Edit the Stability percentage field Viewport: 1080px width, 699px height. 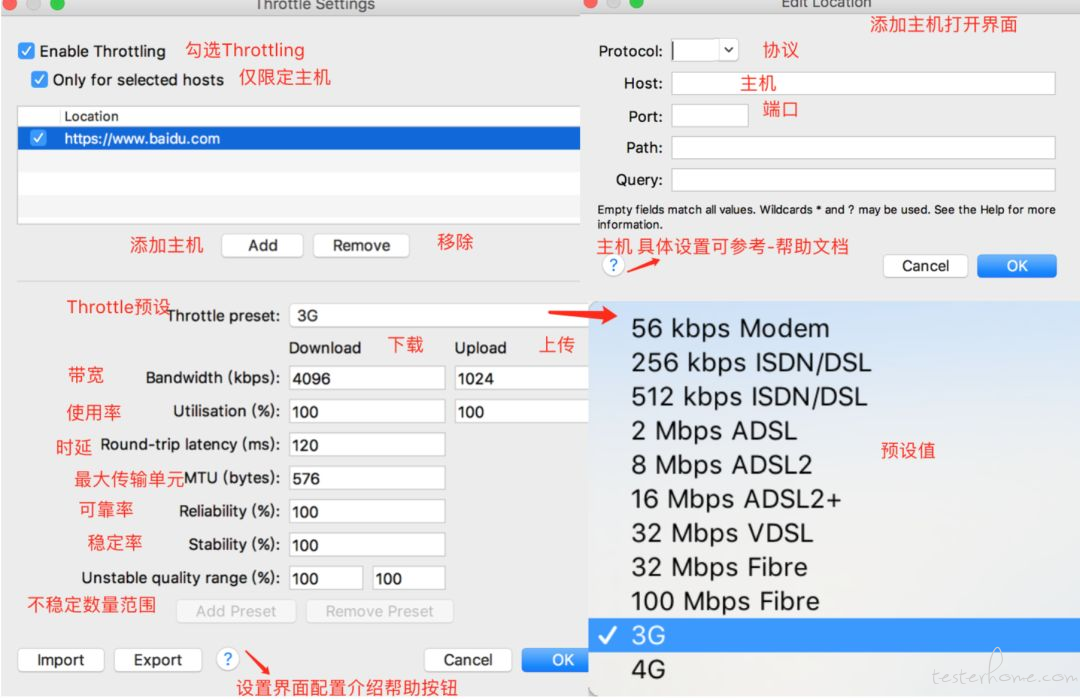(367, 545)
